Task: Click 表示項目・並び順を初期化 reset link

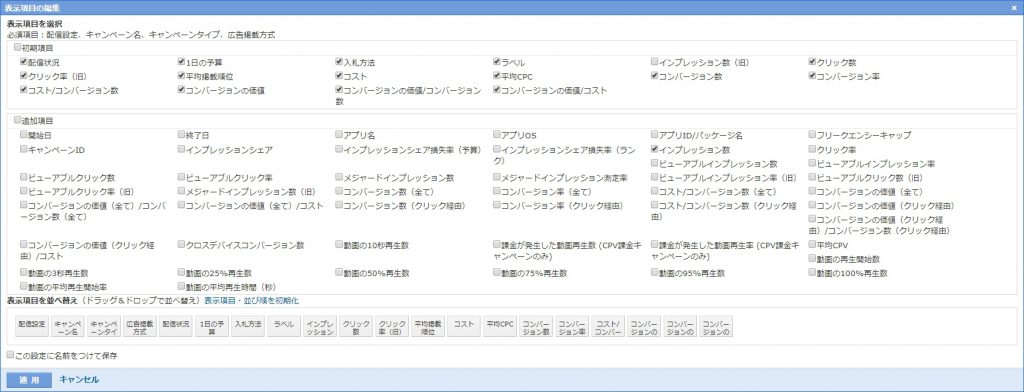Action: tap(251, 301)
